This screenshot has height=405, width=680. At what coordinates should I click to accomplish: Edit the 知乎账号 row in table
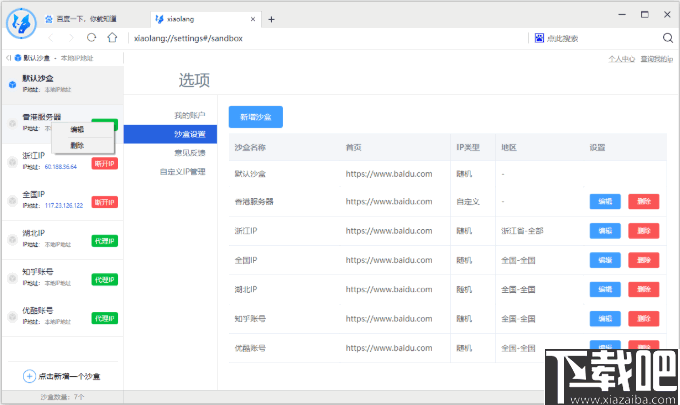click(605, 319)
